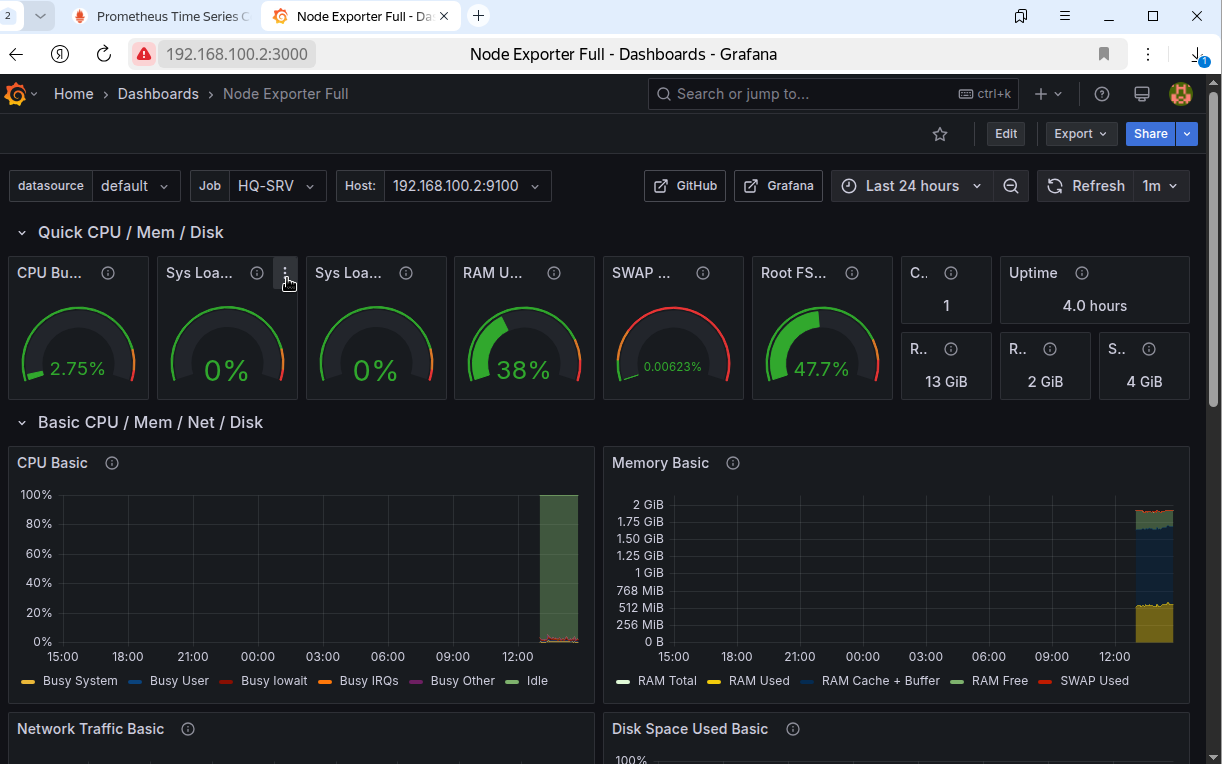Go to Dashboards in the breadcrumb
The width and height of the screenshot is (1222, 764).
coord(158,94)
